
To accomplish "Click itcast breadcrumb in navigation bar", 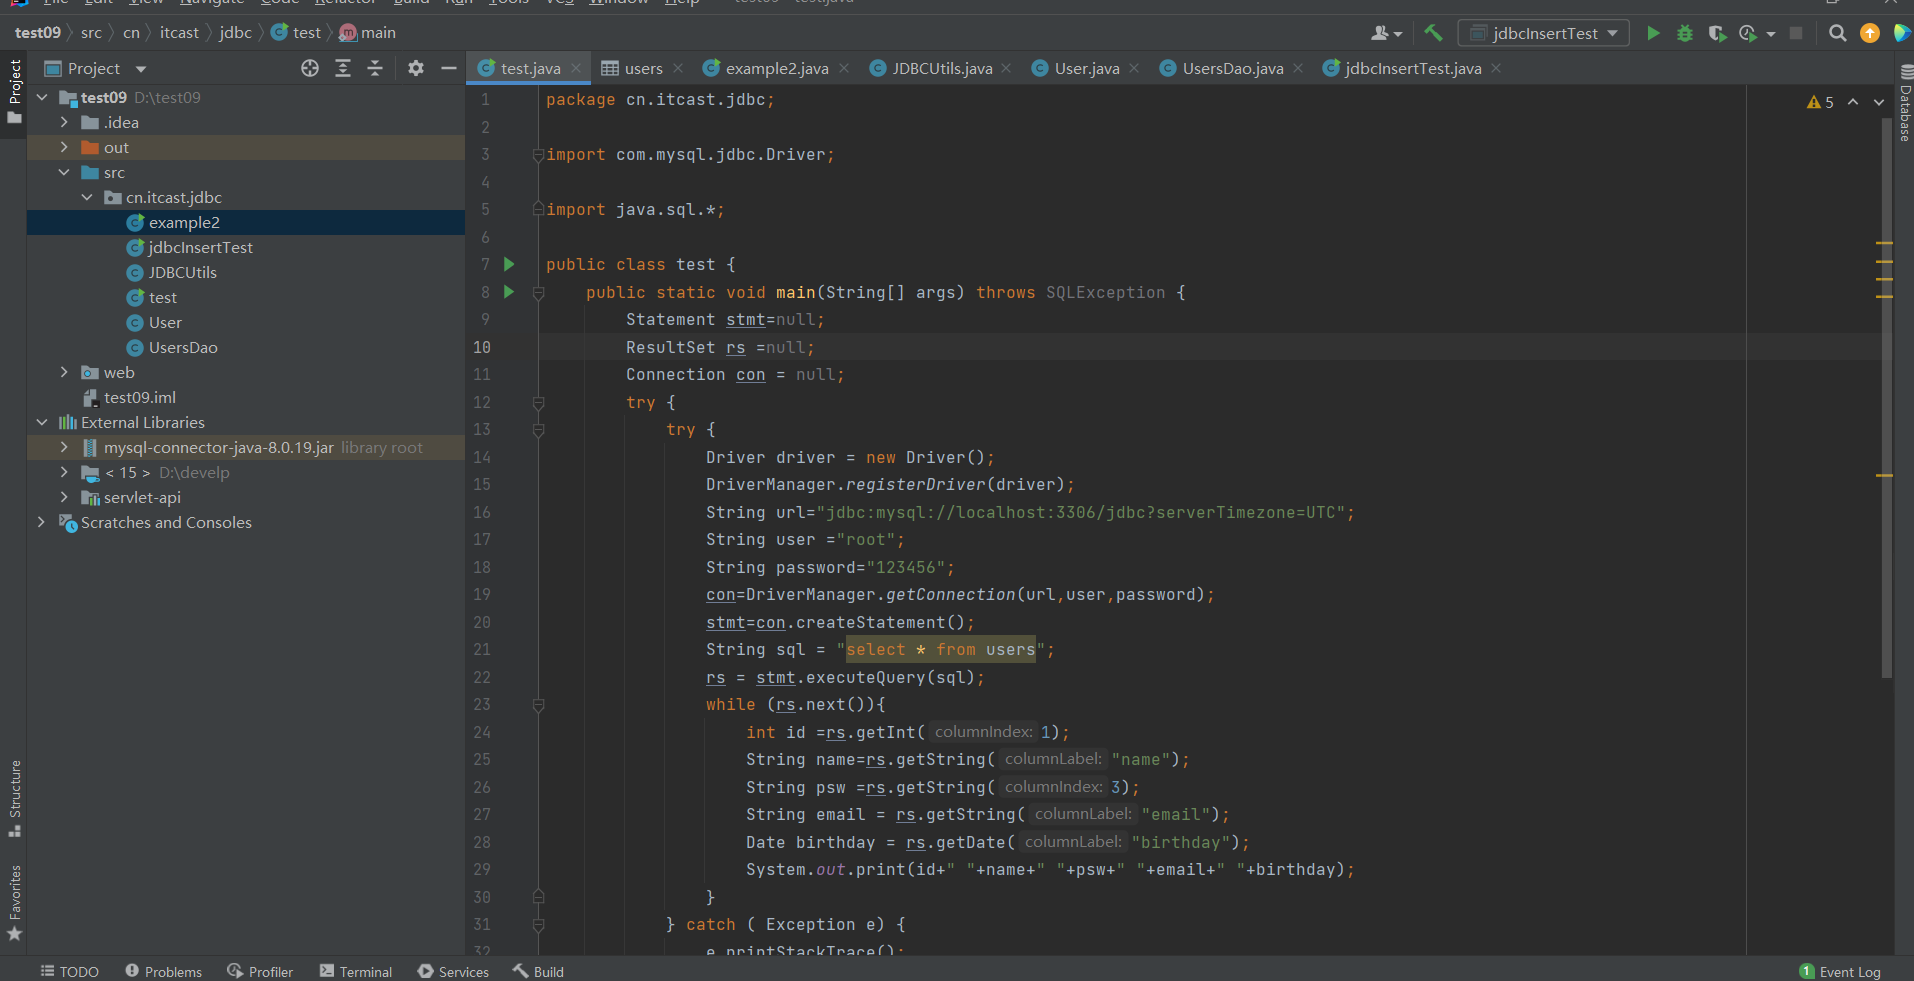I will pyautogui.click(x=179, y=32).
